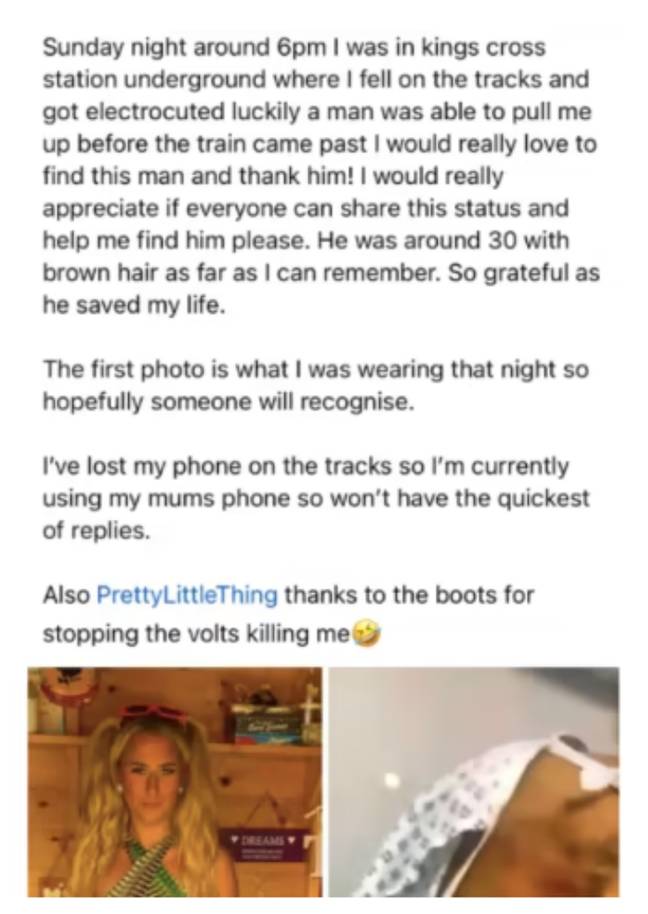
Task: Click the laughing emoji after "killing me"
Action: tap(366, 632)
